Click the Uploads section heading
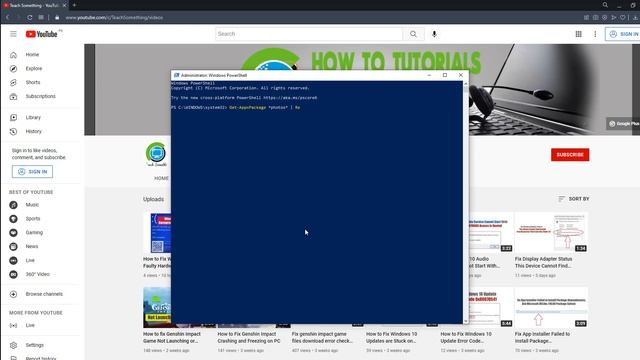Viewport: 640px width, 360px height. click(x=153, y=199)
